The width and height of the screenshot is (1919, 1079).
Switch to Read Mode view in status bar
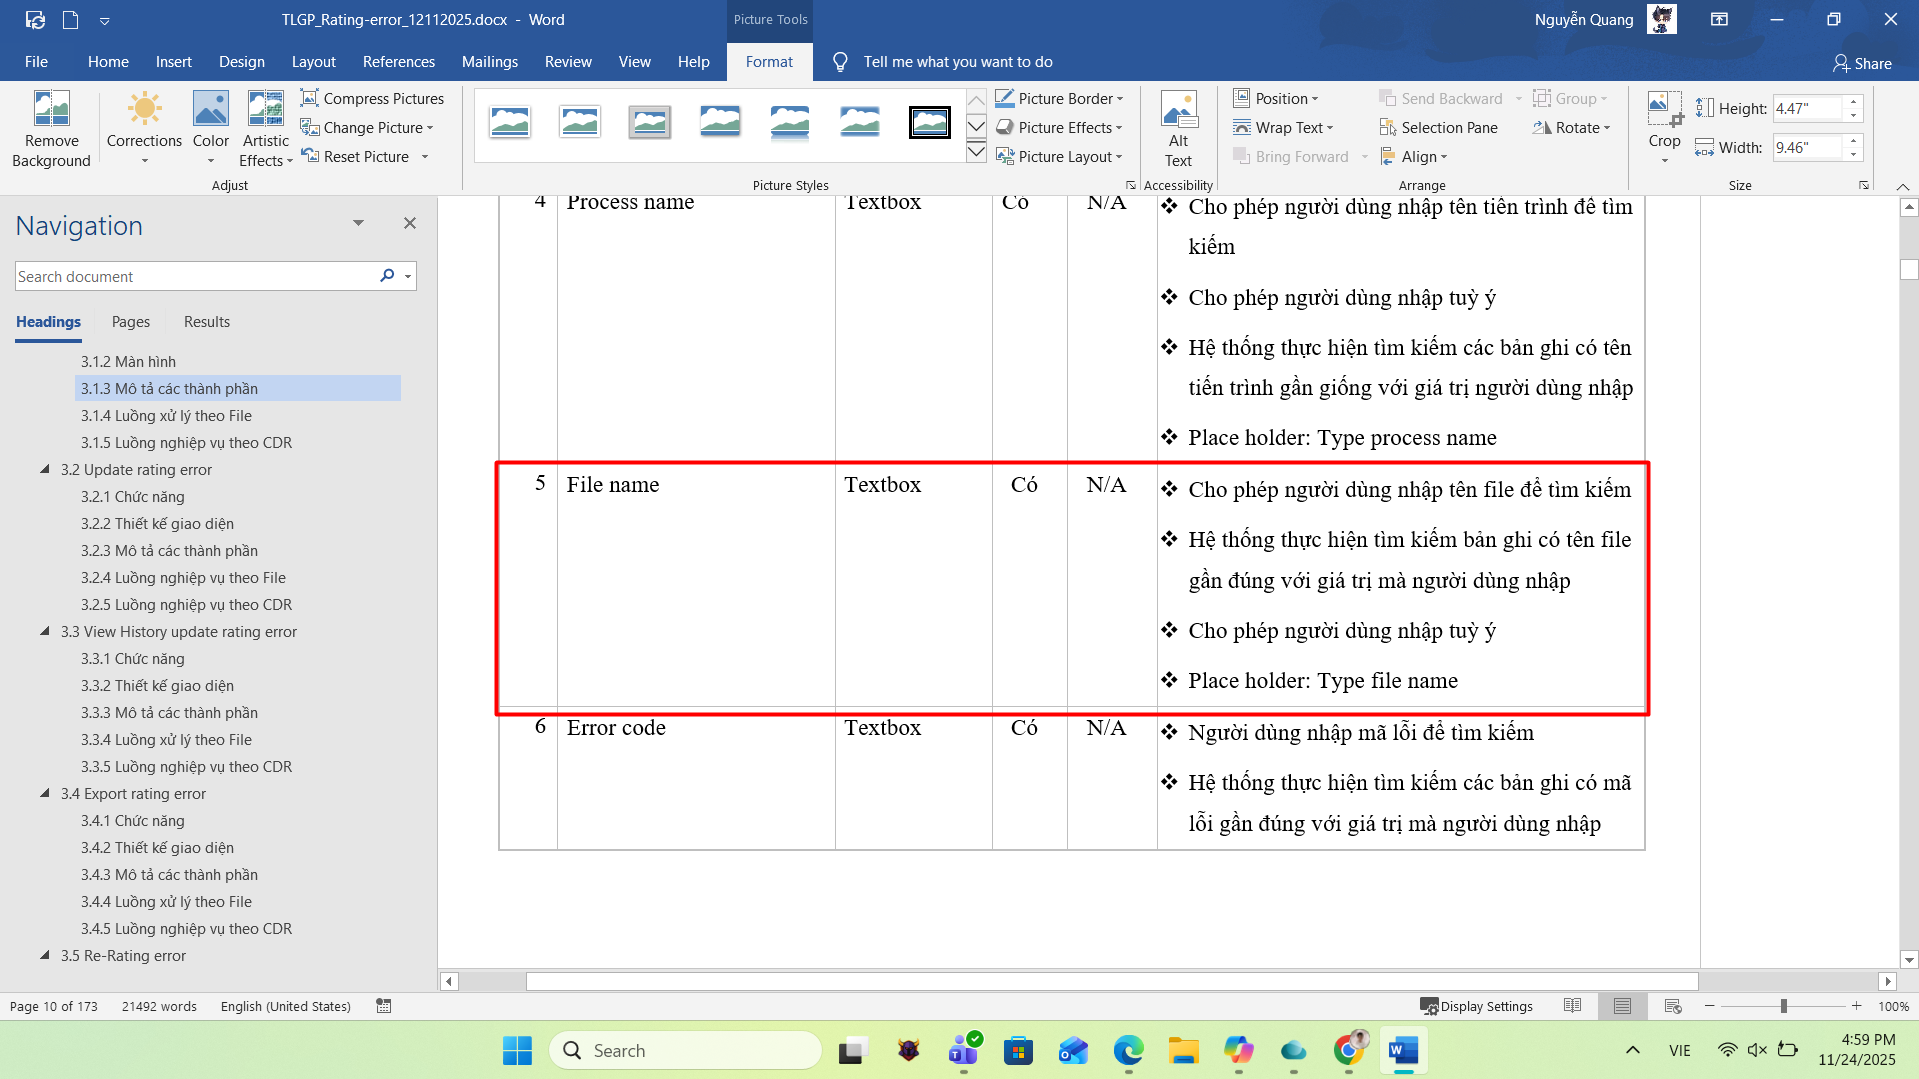pos(1572,1006)
